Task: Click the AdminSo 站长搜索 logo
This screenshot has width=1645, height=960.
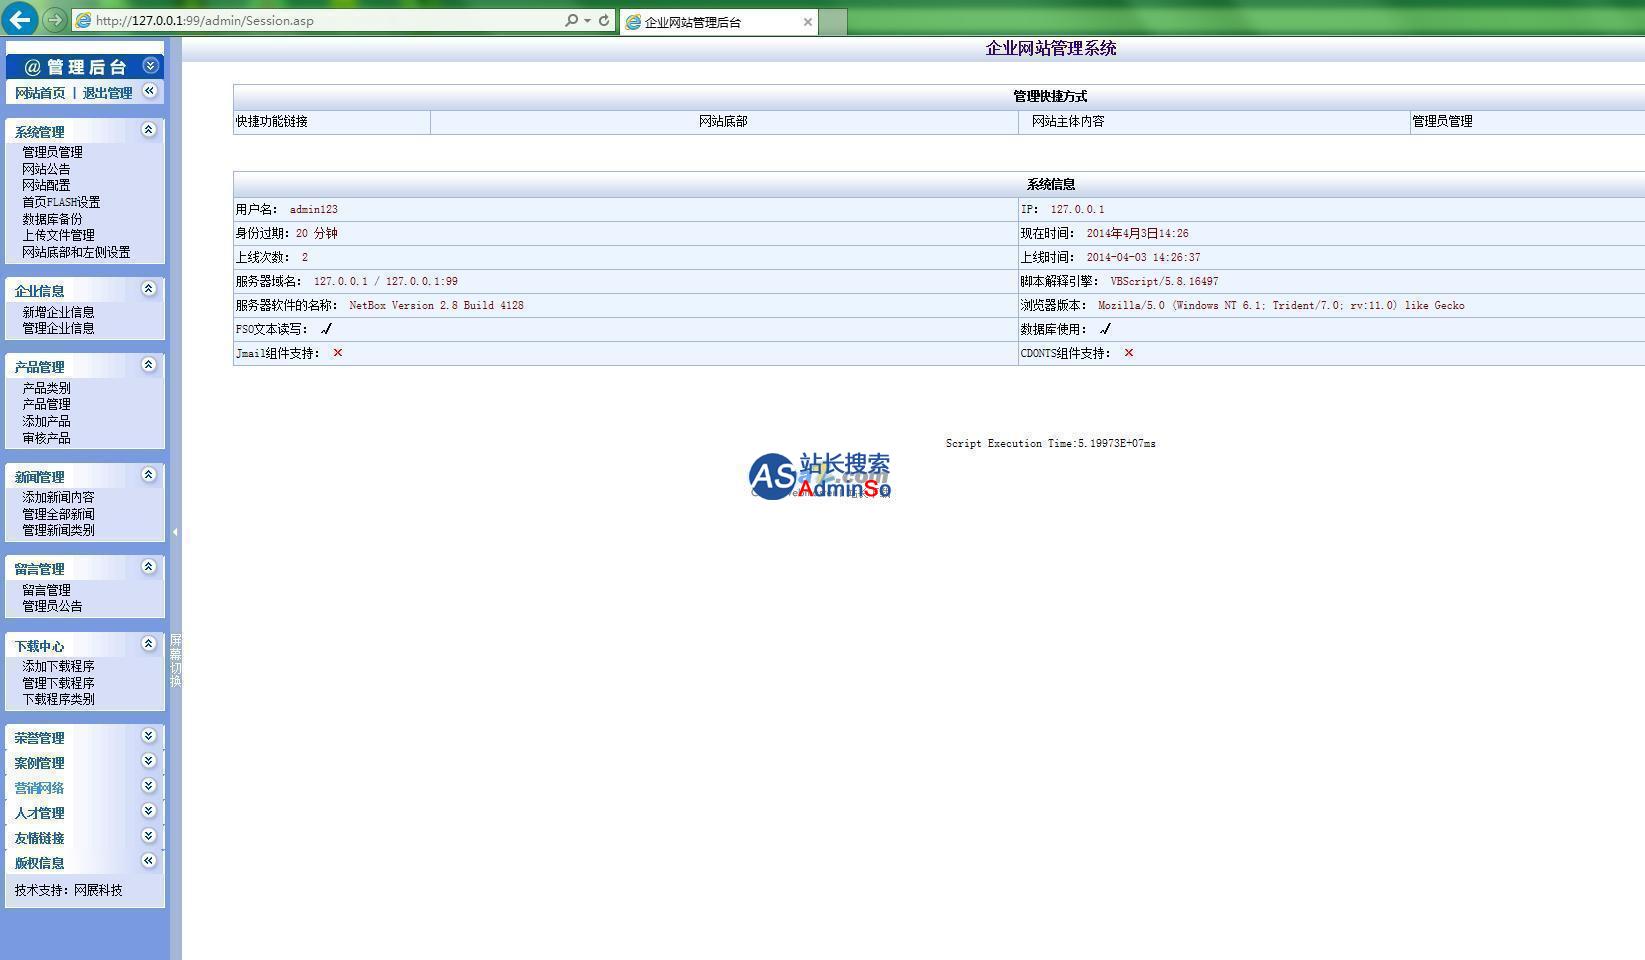Action: 820,476
